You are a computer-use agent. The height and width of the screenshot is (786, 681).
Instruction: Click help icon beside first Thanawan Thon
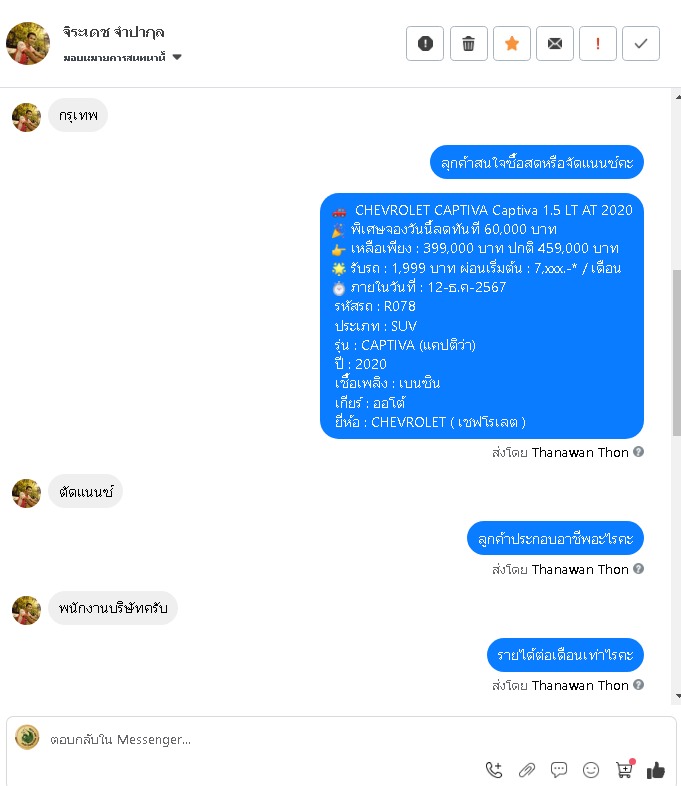point(638,452)
